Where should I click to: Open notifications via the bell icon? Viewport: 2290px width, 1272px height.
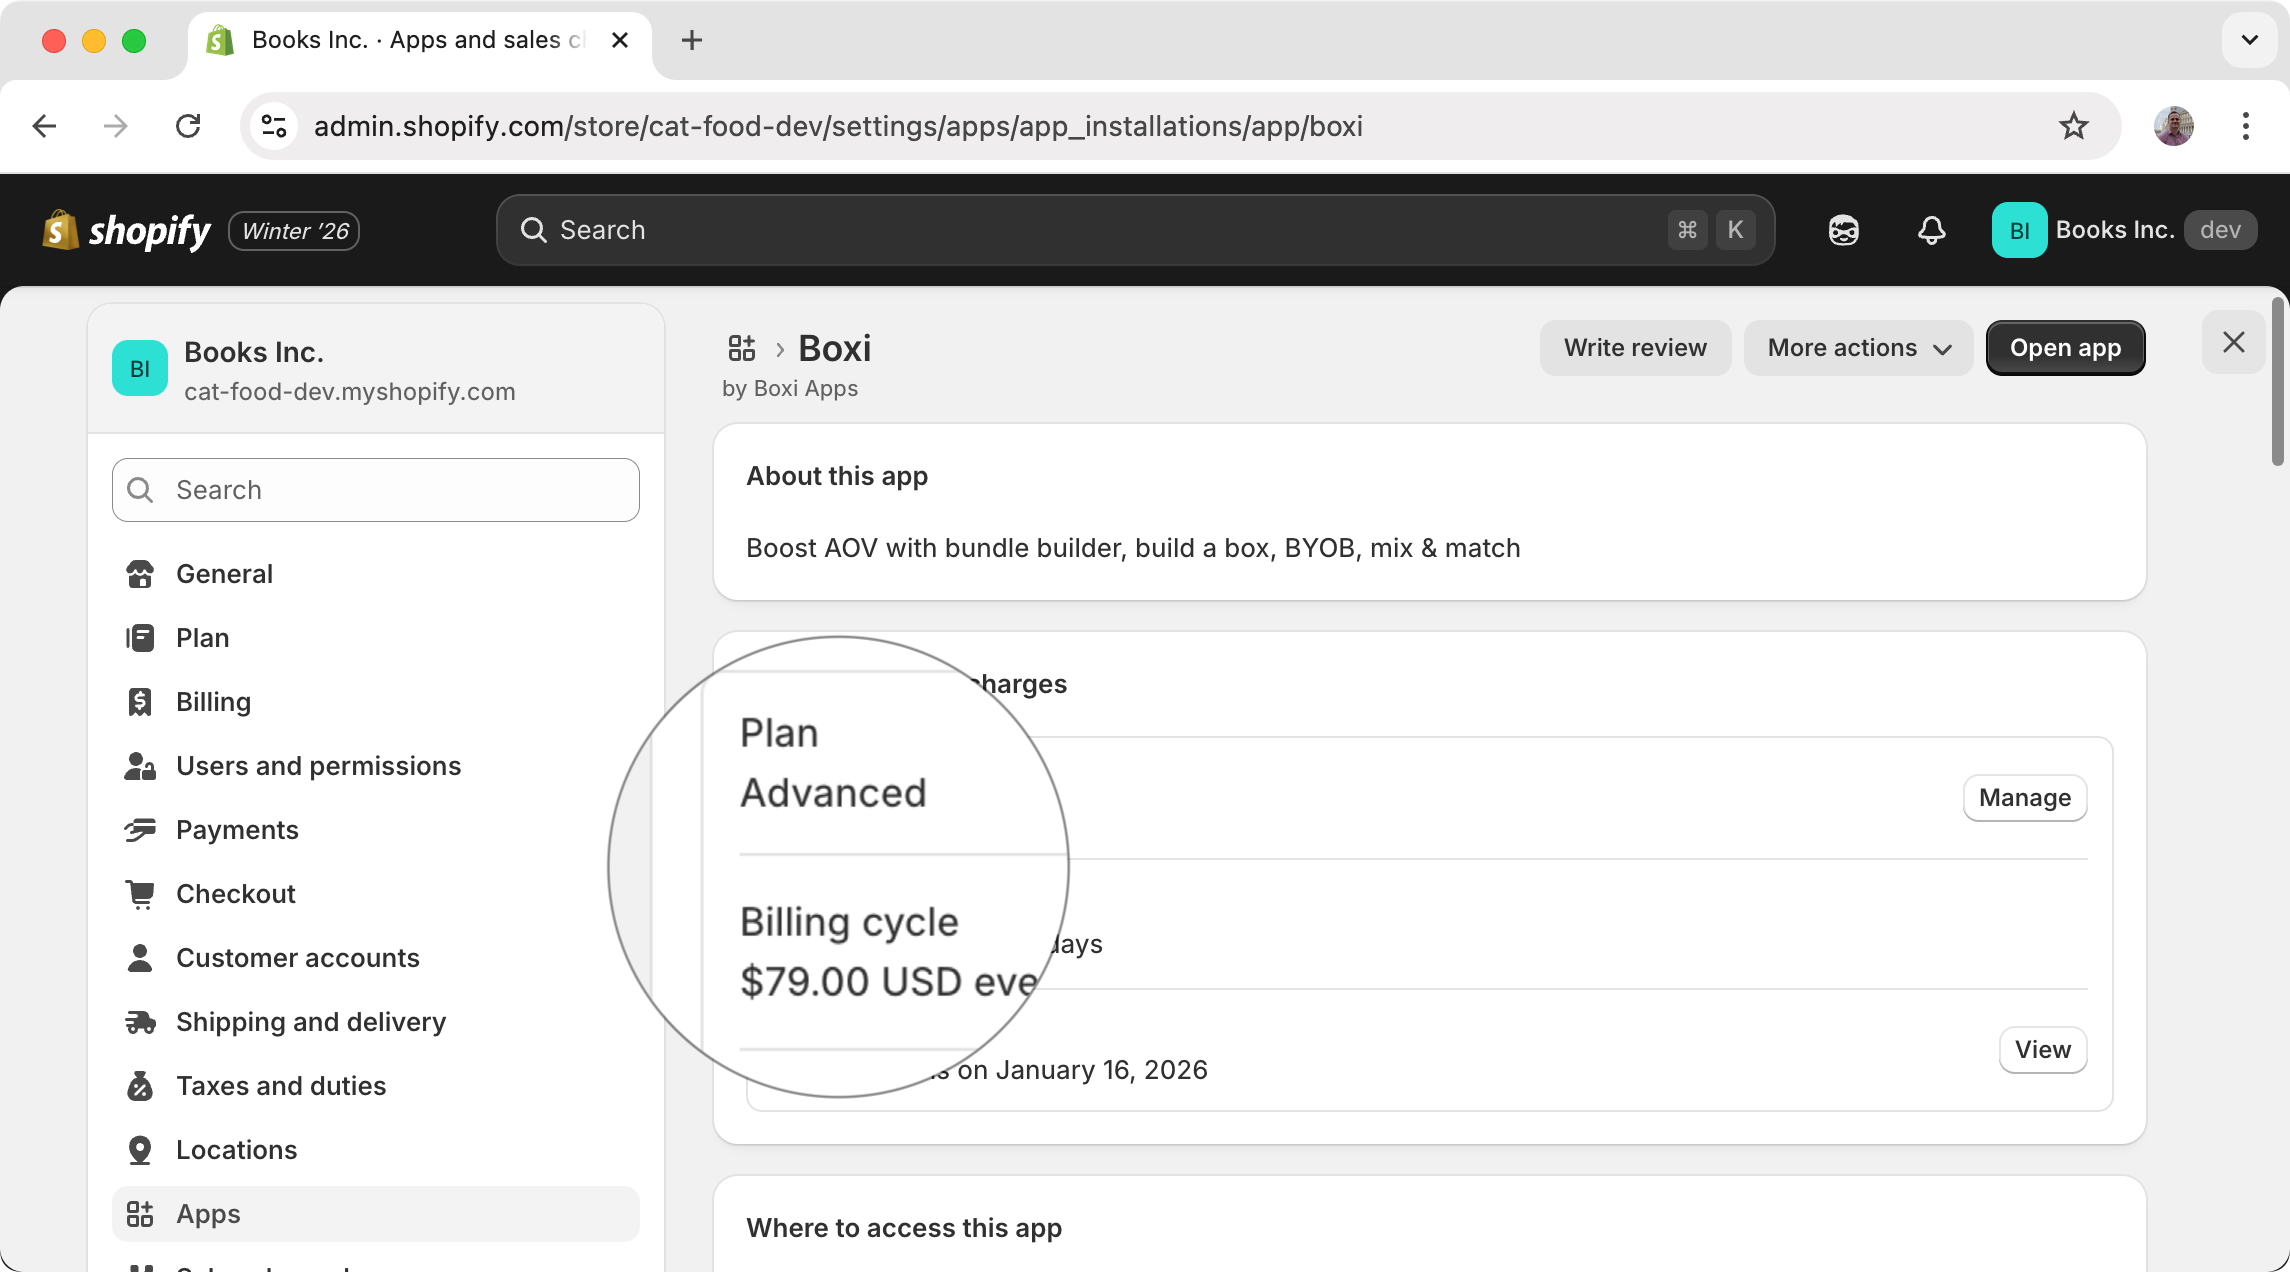(1931, 230)
